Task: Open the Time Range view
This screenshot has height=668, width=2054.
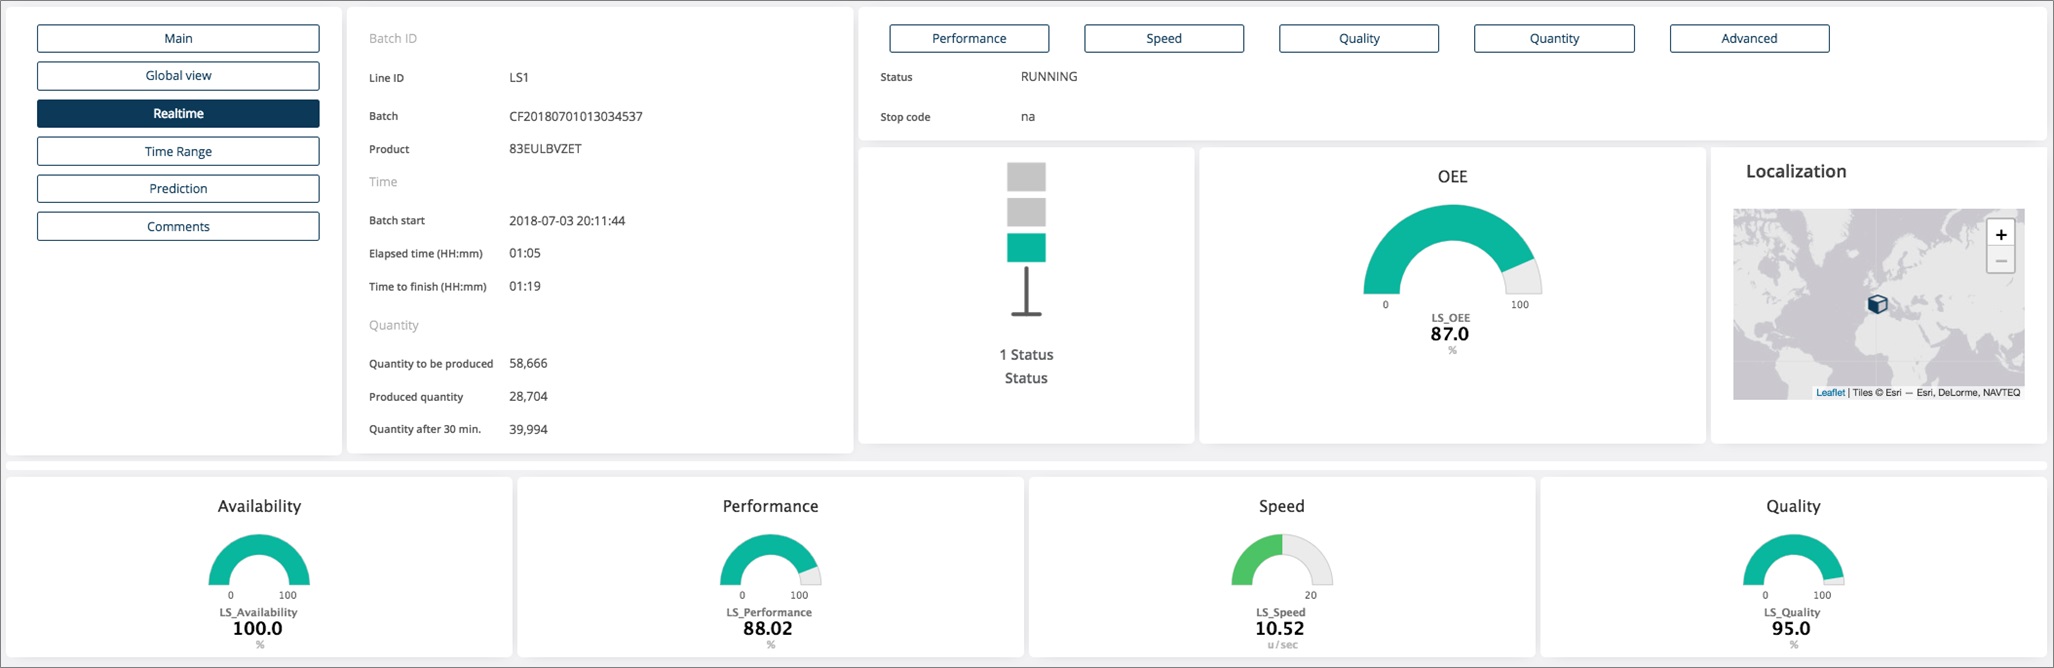Action: (178, 151)
